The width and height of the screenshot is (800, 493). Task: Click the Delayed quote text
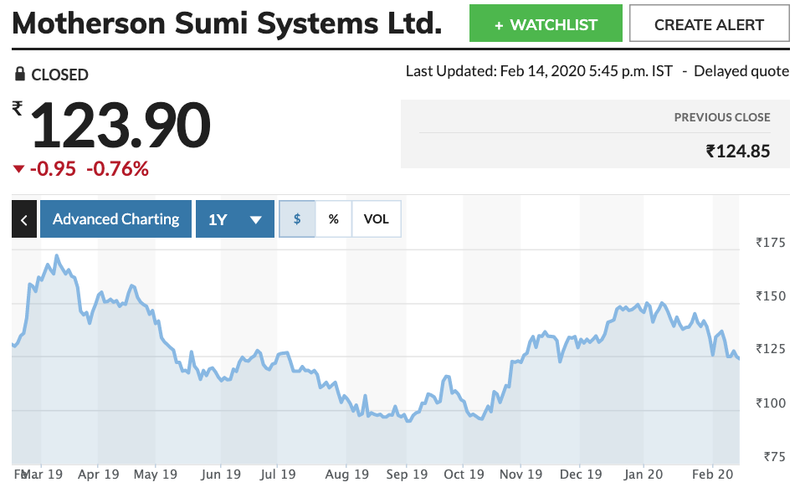[741, 71]
